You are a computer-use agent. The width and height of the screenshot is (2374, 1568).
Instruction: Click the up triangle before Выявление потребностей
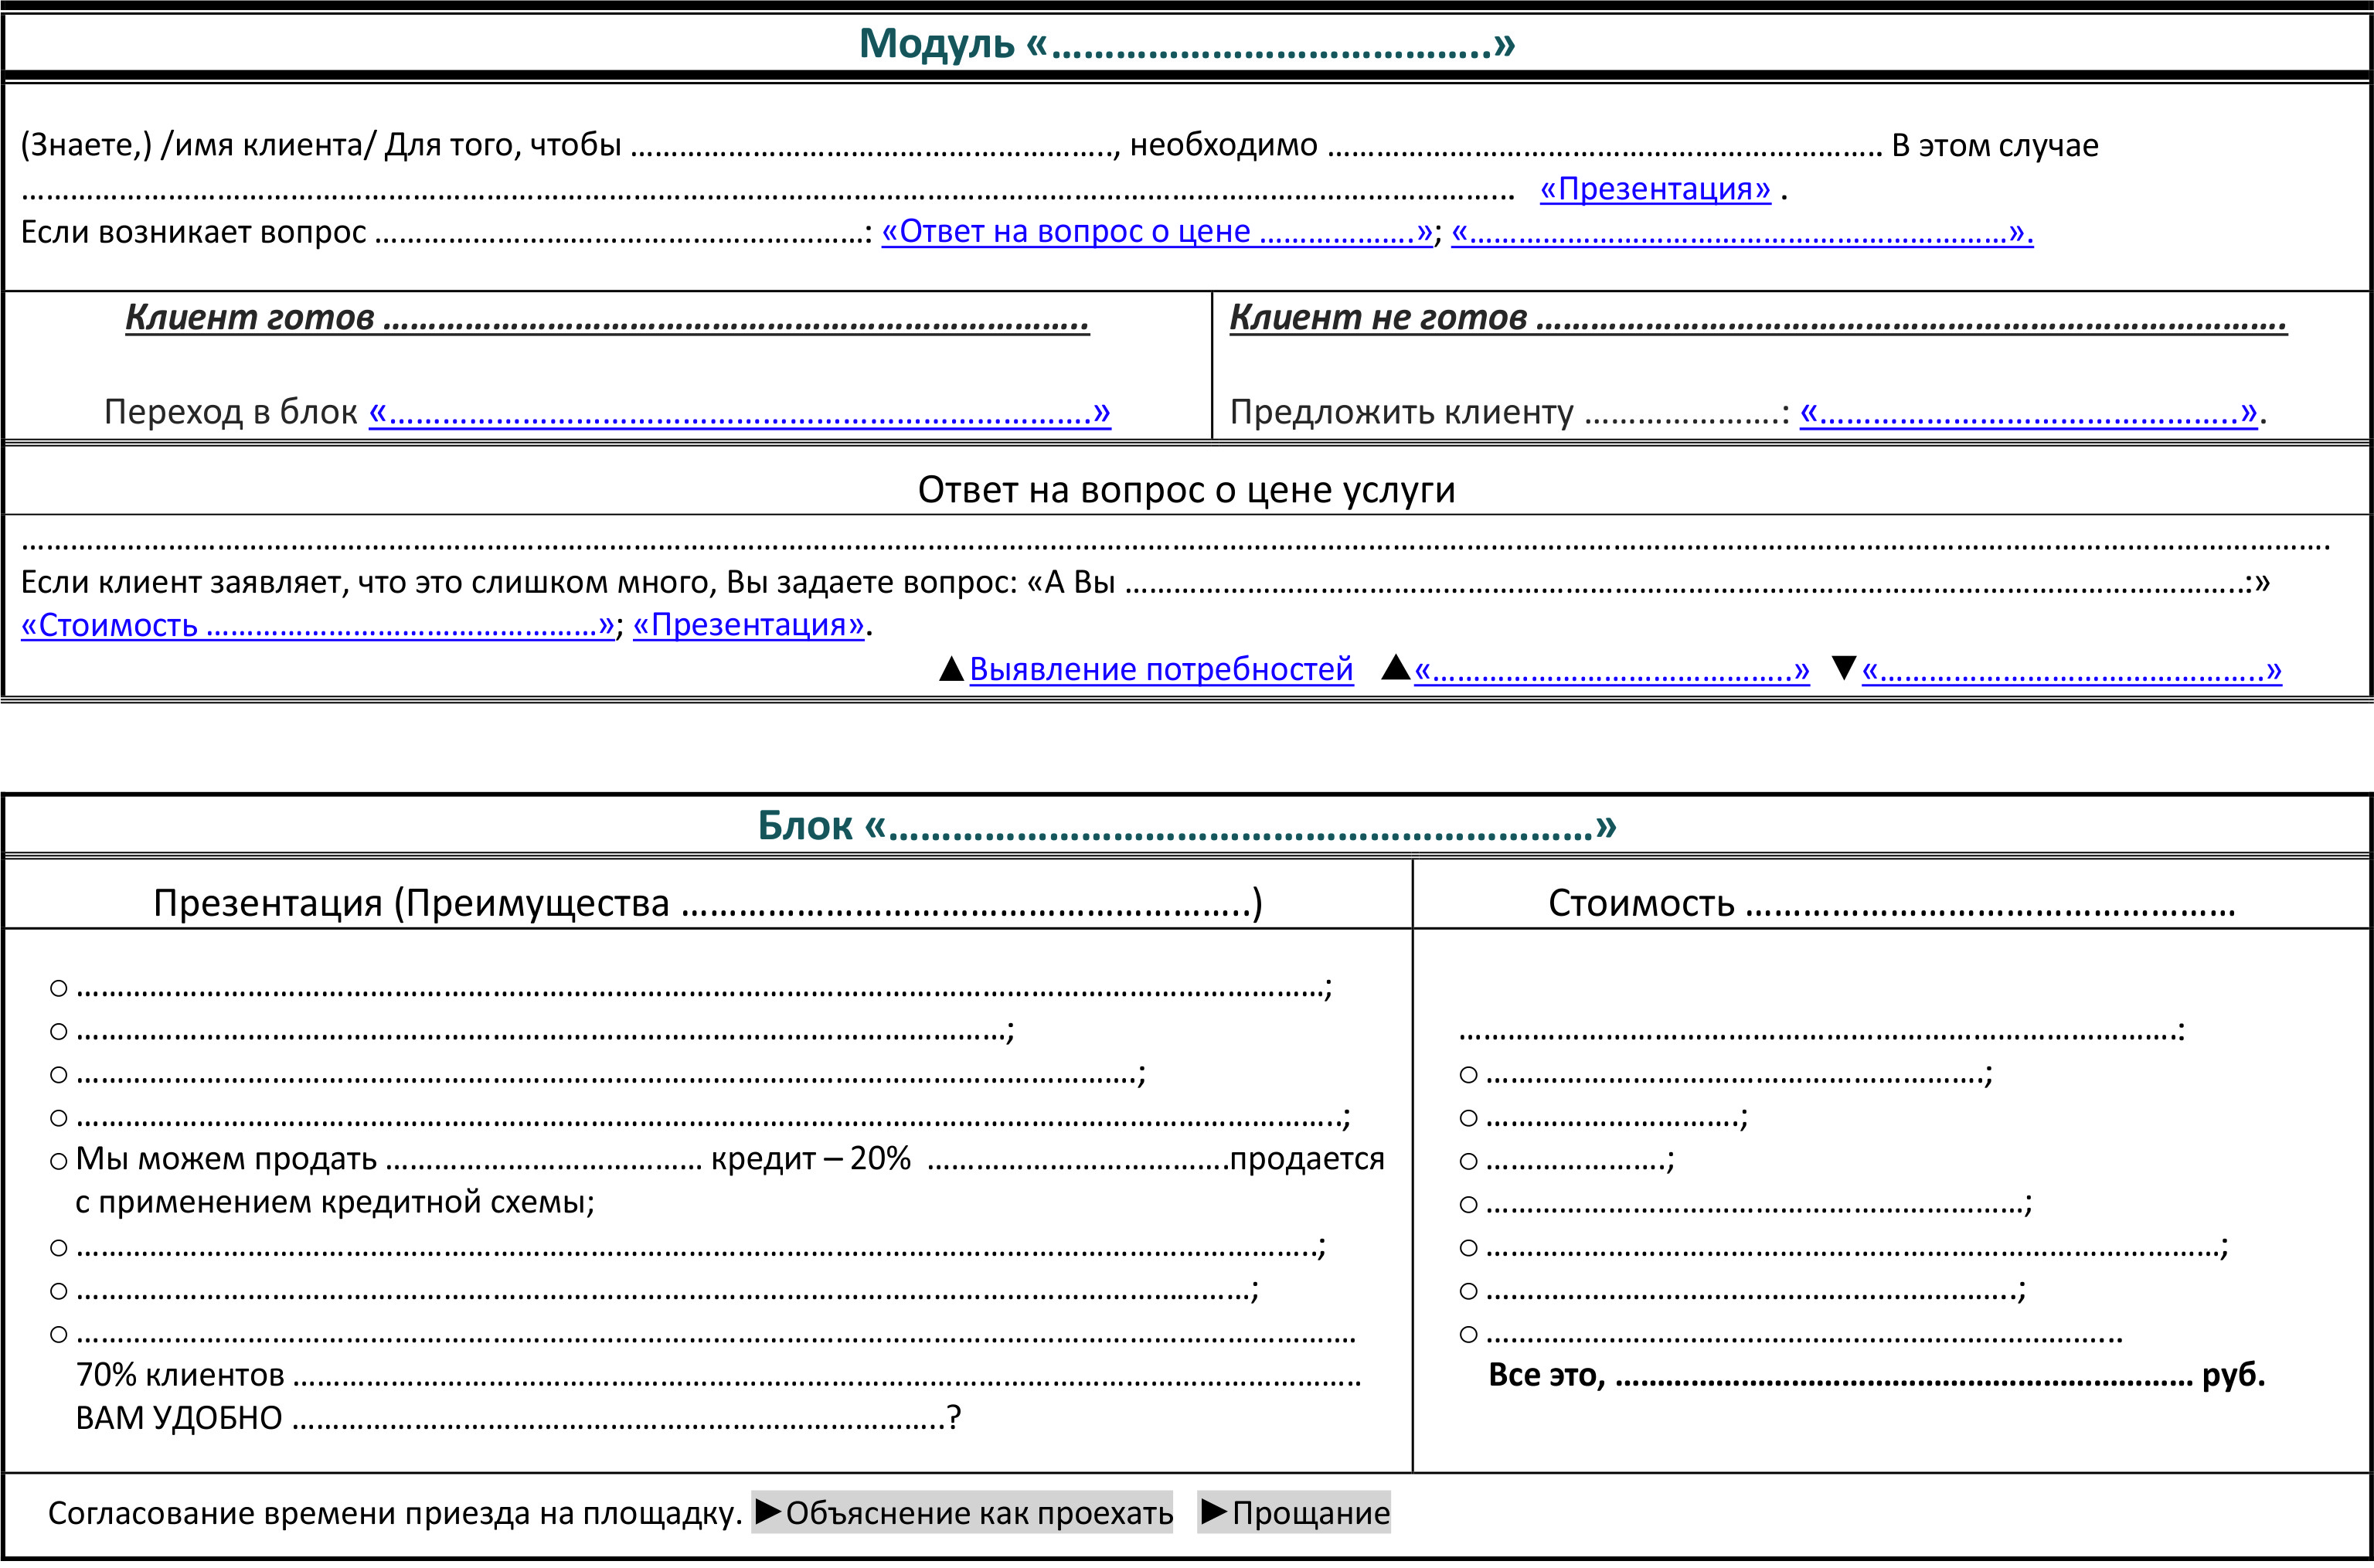coord(951,670)
